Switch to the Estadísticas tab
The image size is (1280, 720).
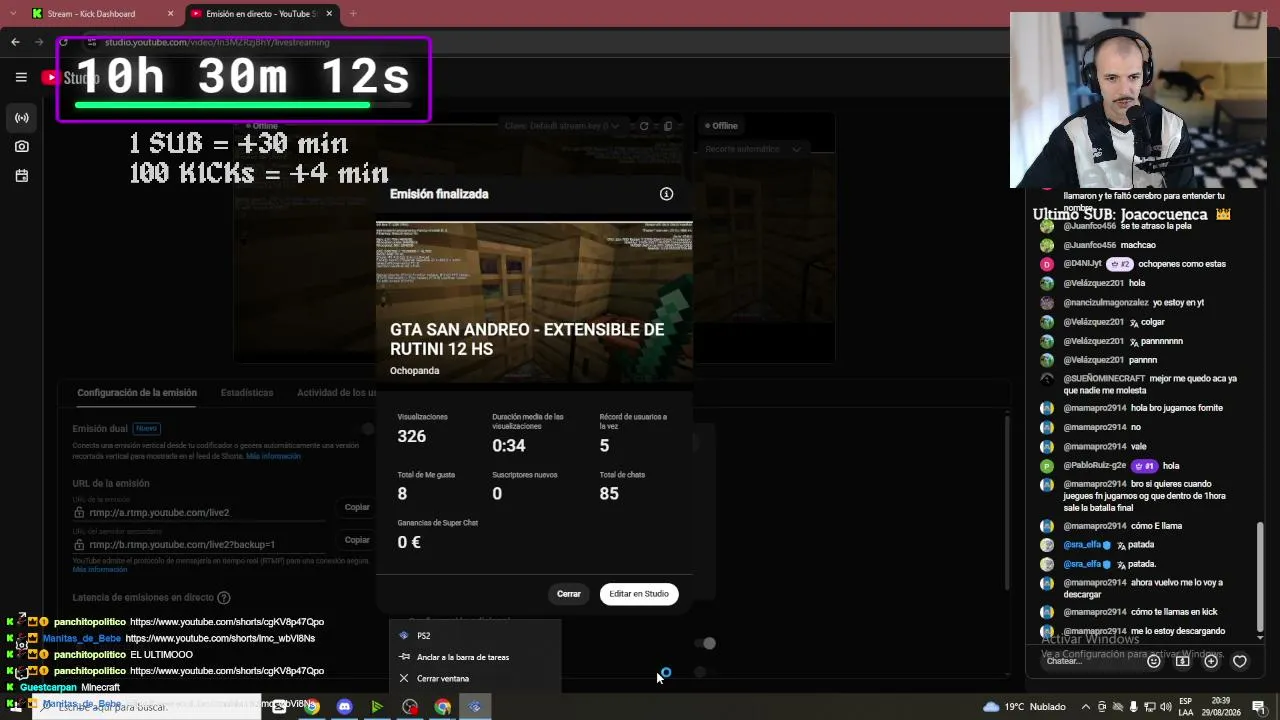tap(247, 393)
